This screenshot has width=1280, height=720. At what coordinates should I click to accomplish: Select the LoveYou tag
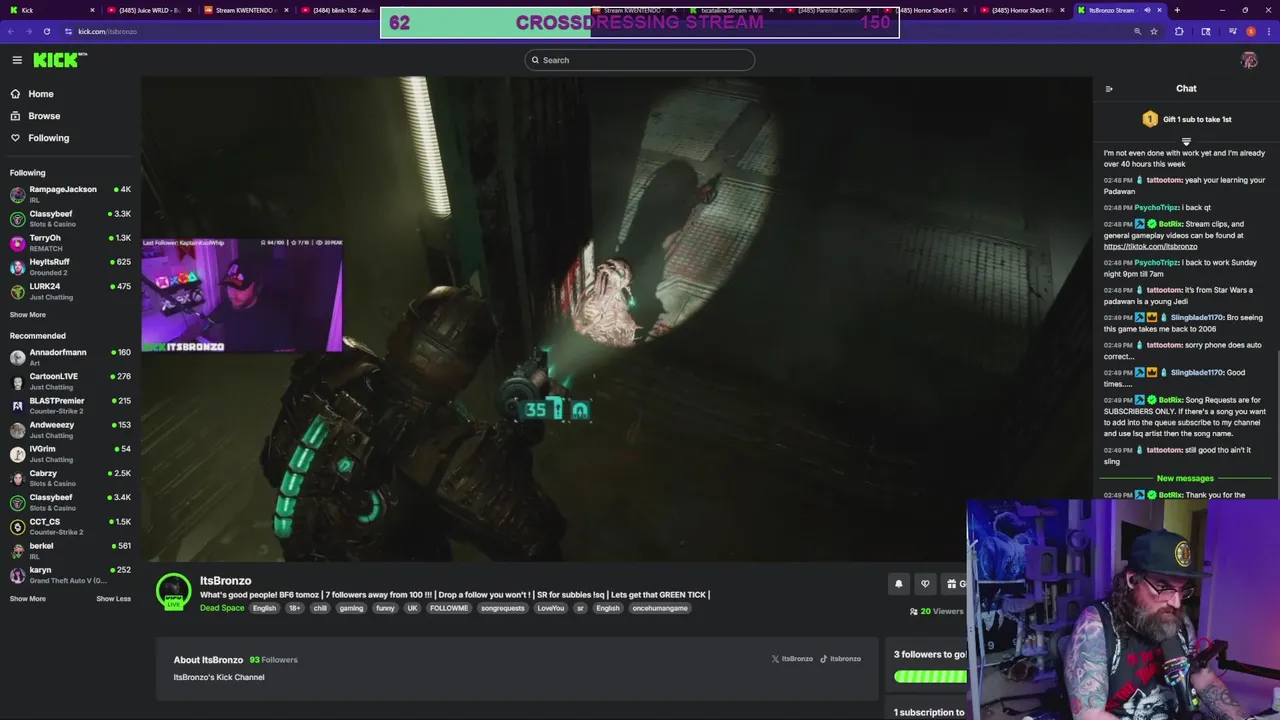pyautogui.click(x=550, y=608)
